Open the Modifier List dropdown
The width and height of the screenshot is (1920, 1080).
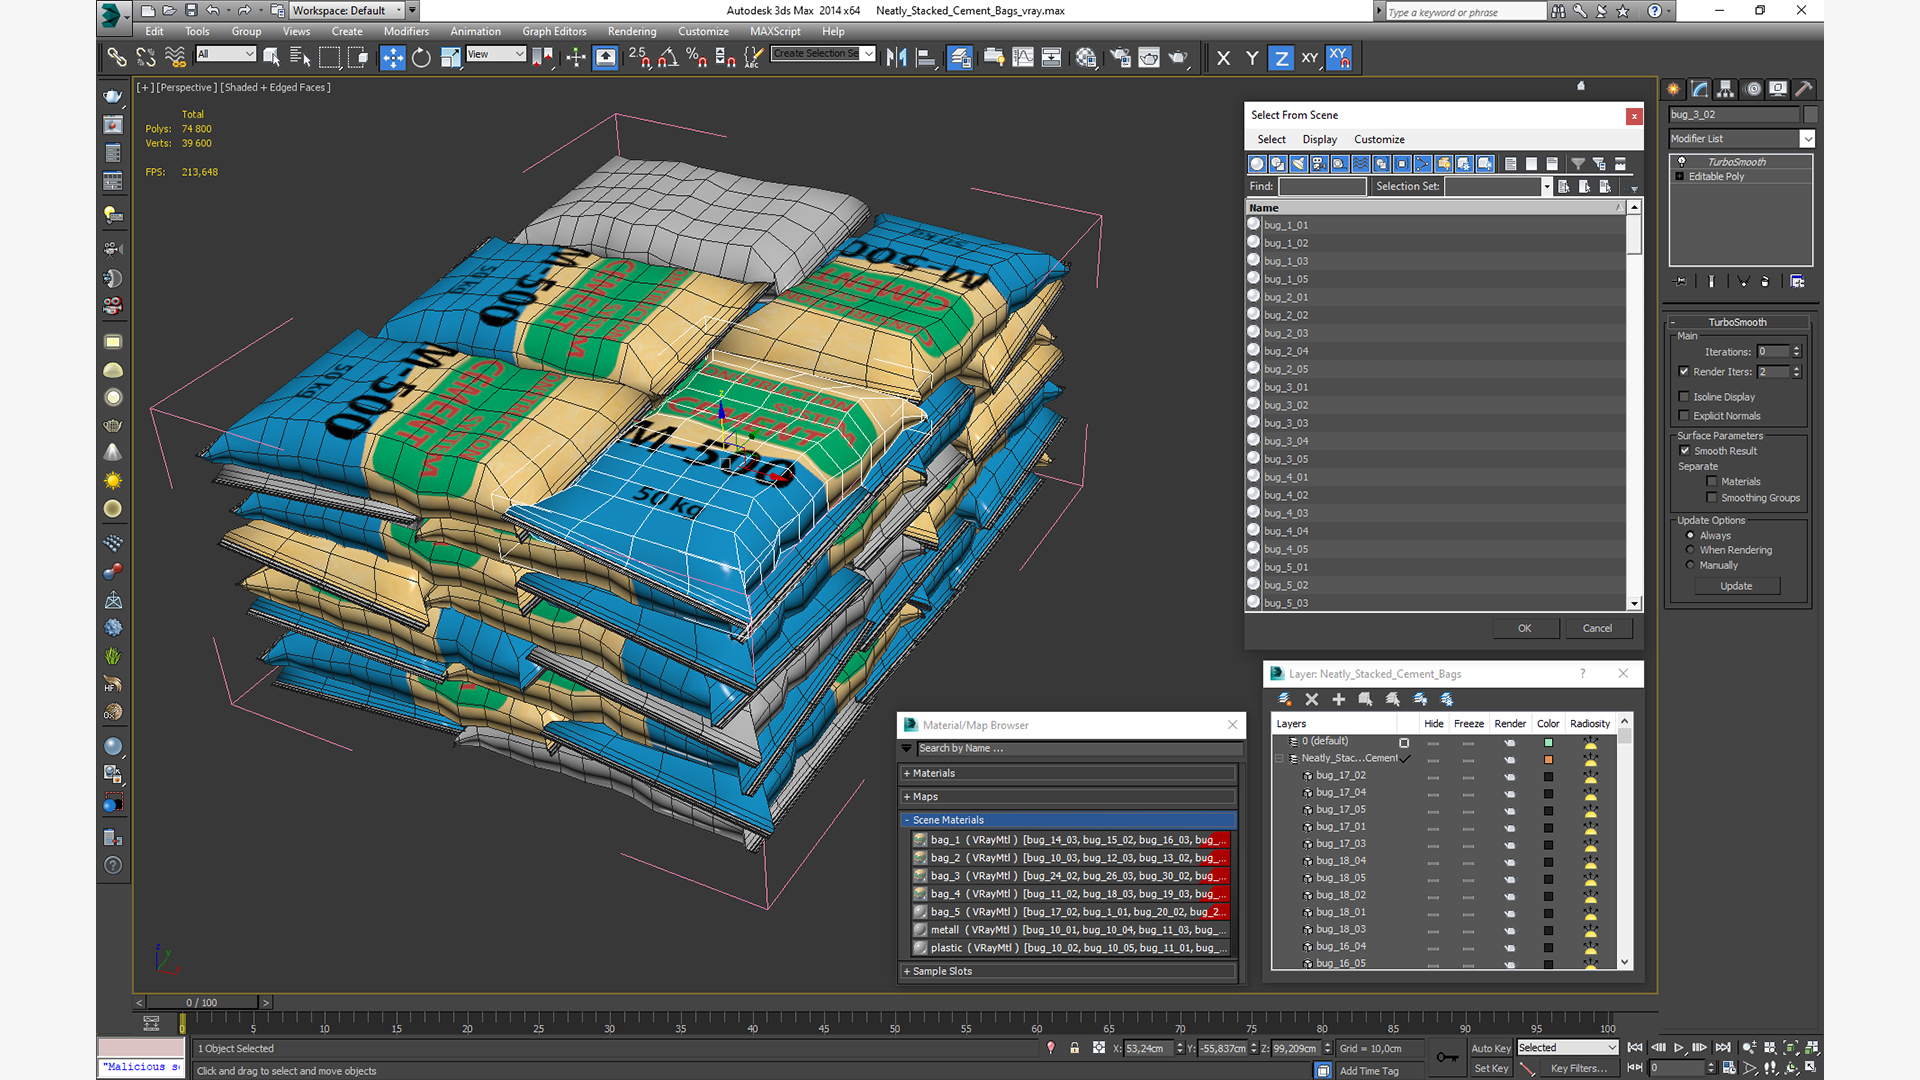tap(1740, 139)
